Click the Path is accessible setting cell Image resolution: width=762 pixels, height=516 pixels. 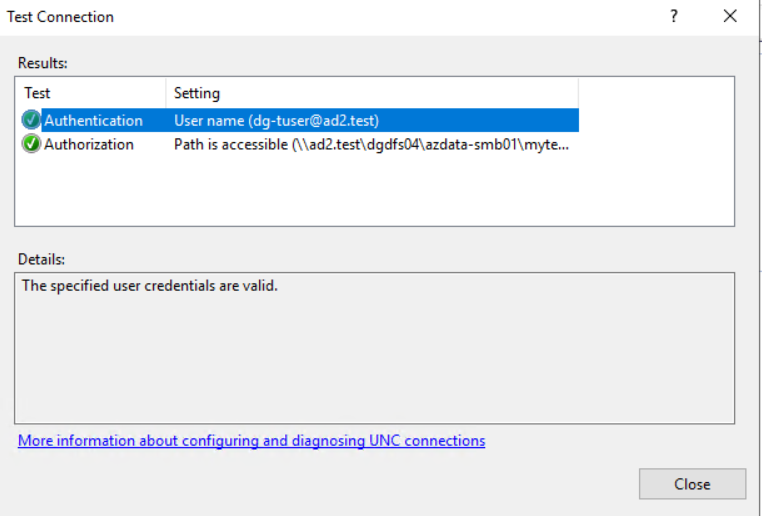(371, 144)
